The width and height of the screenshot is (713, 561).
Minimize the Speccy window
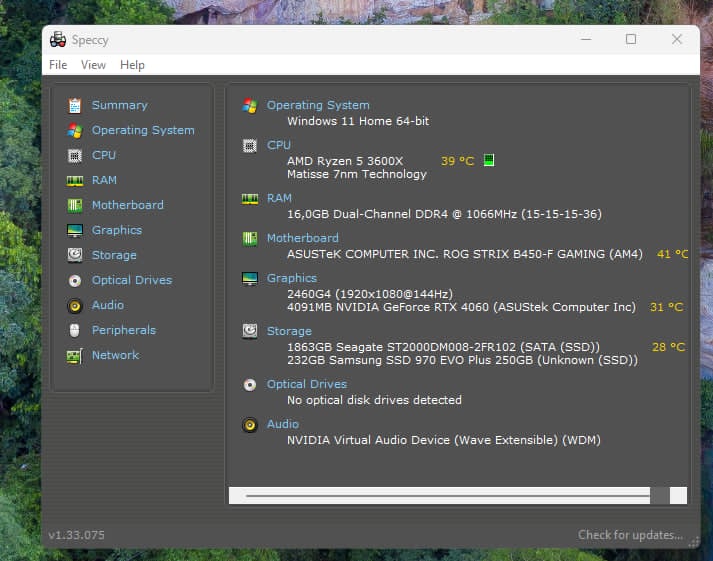(586, 40)
